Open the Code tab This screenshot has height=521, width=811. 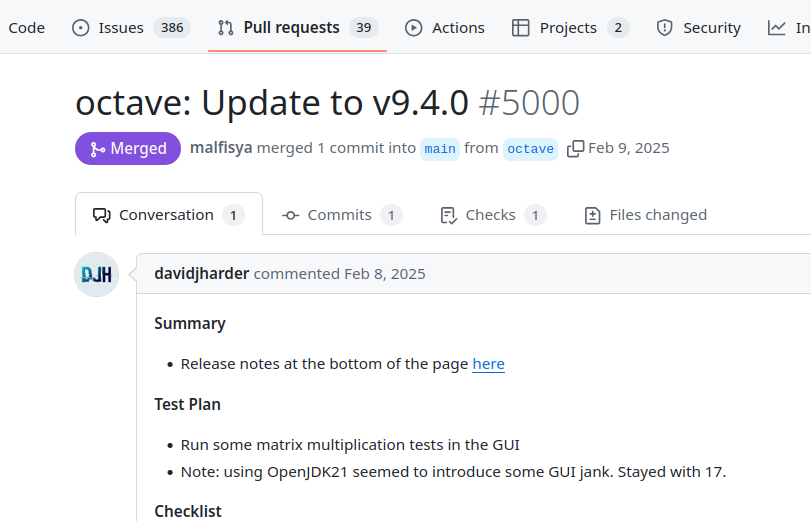coord(26,28)
